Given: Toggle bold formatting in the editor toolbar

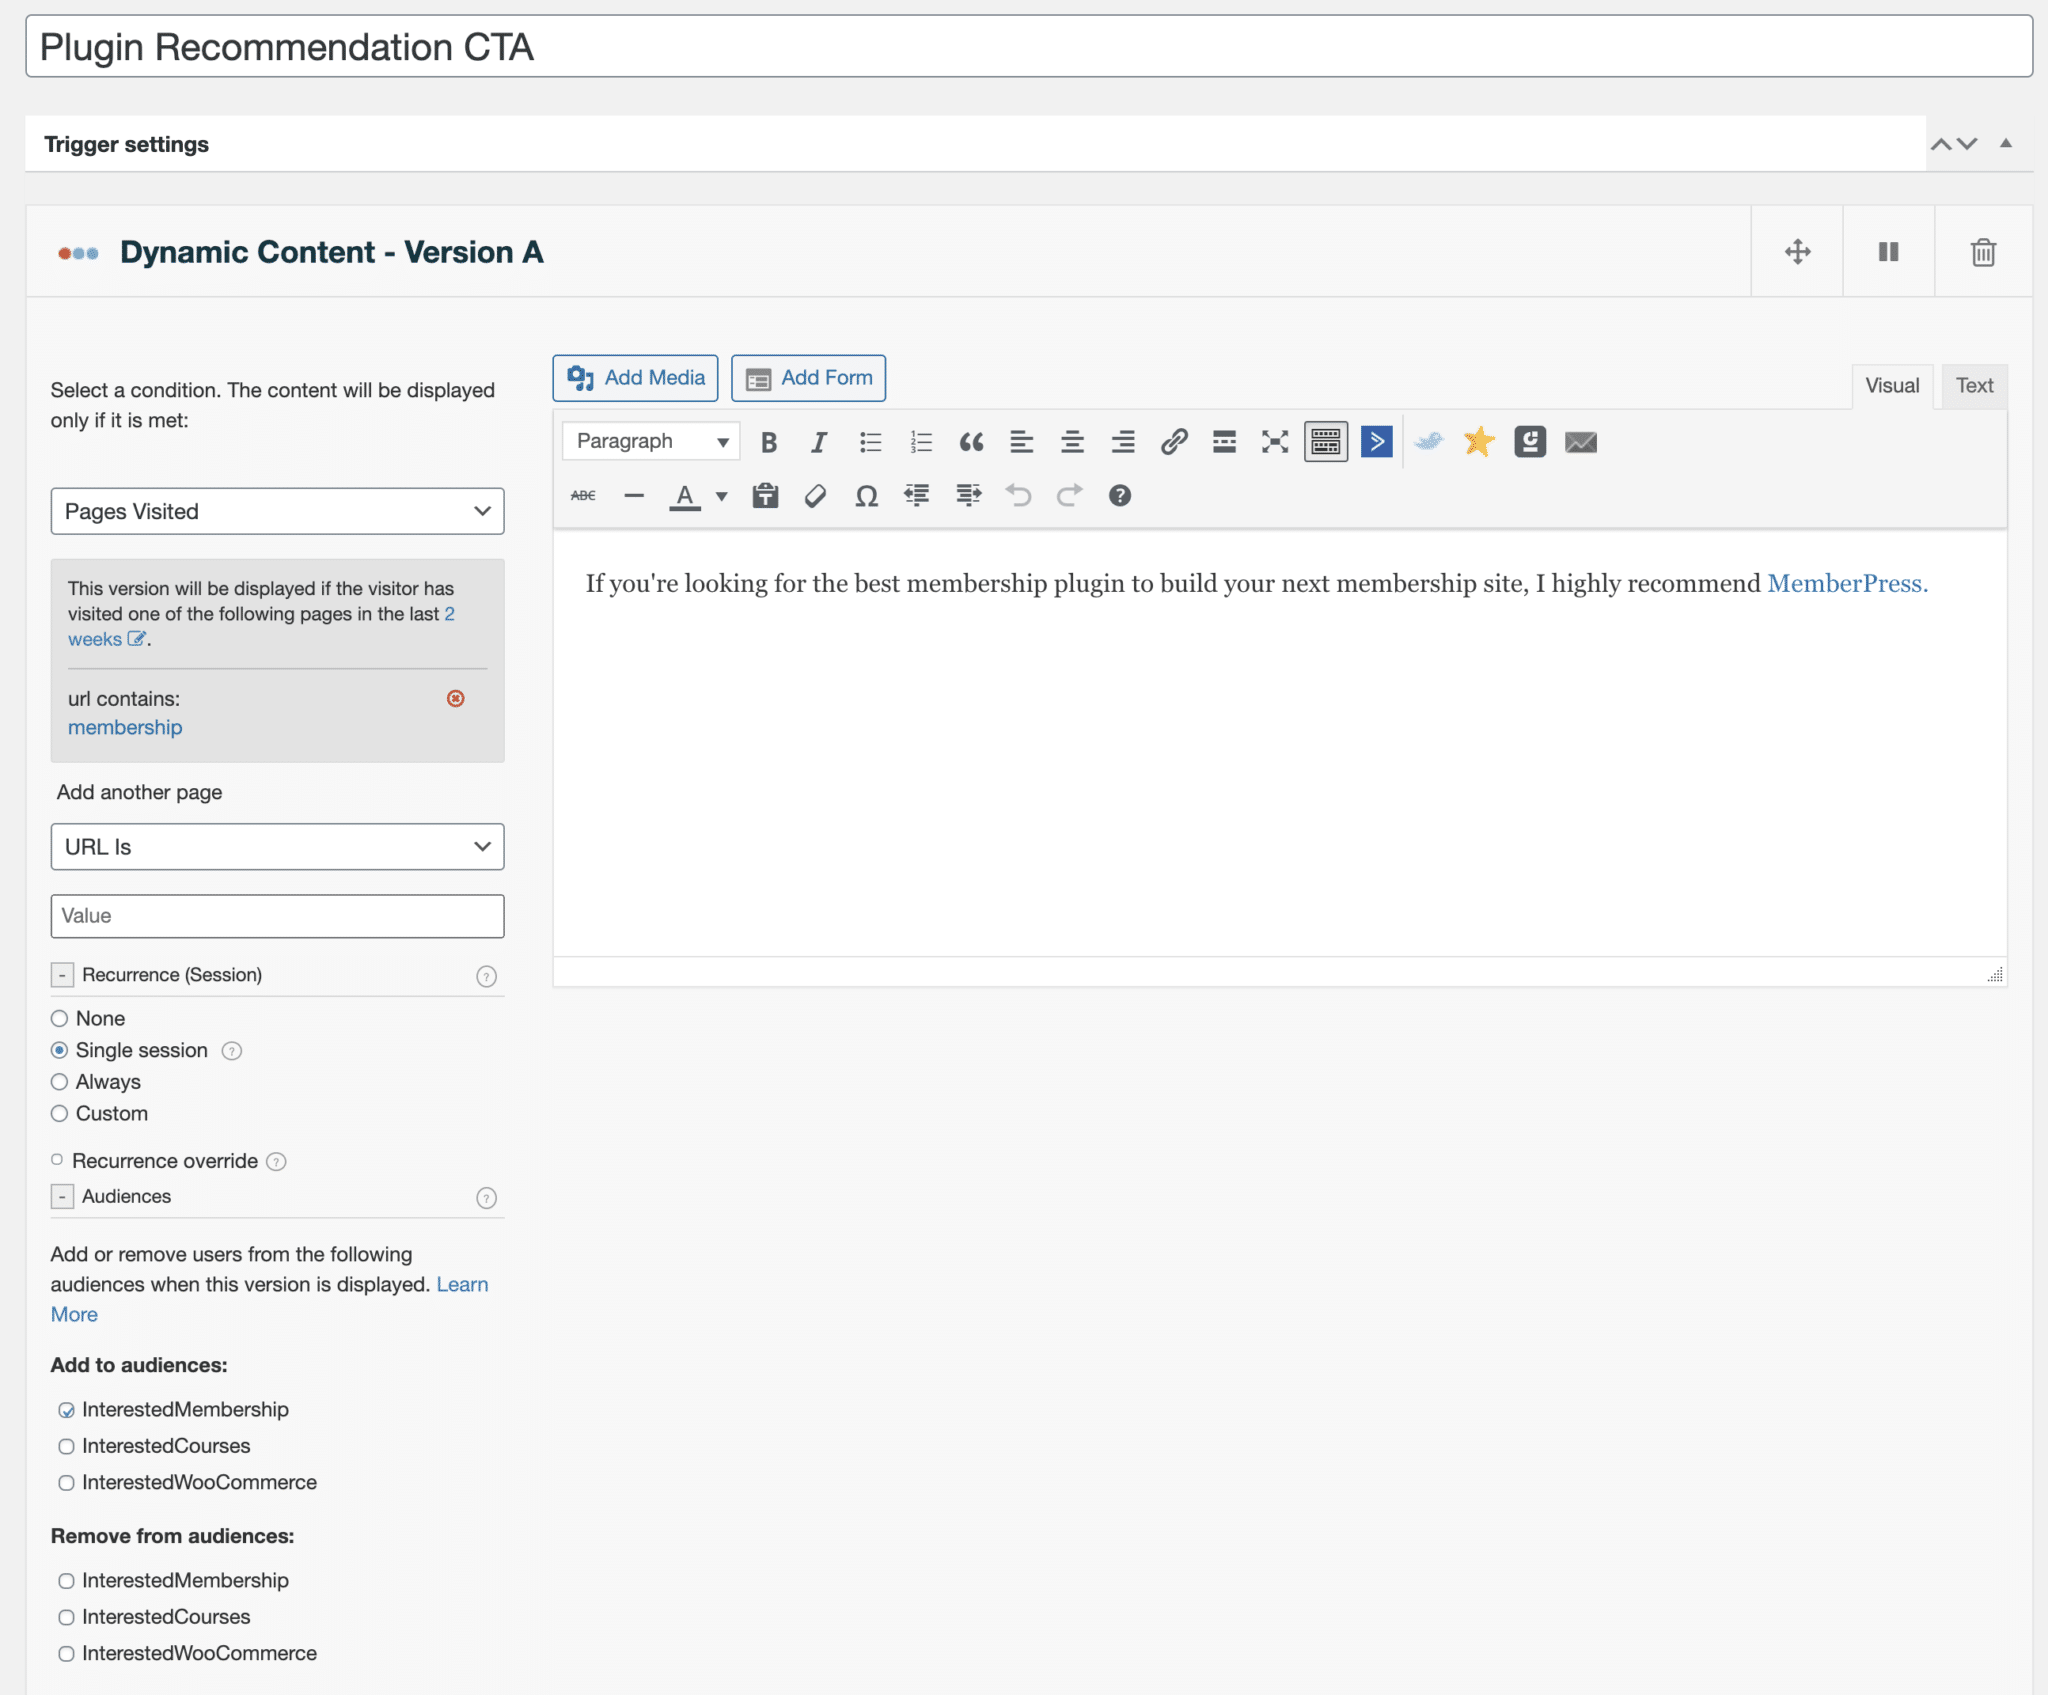Looking at the screenshot, I should (x=768, y=442).
